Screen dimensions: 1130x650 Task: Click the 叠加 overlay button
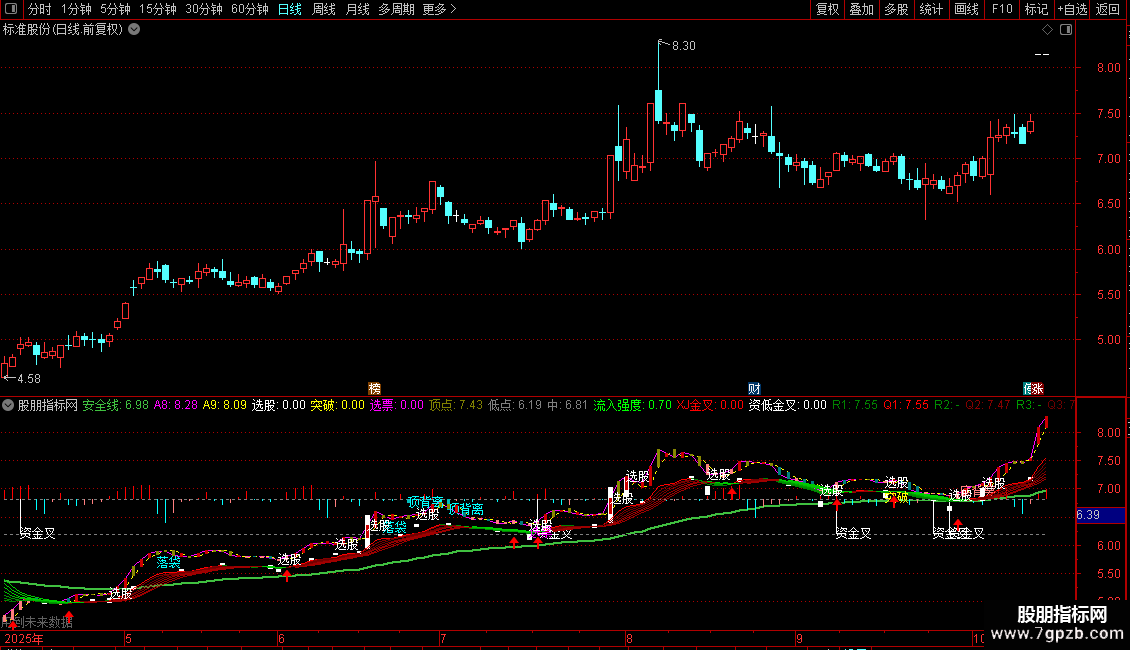[x=862, y=9]
